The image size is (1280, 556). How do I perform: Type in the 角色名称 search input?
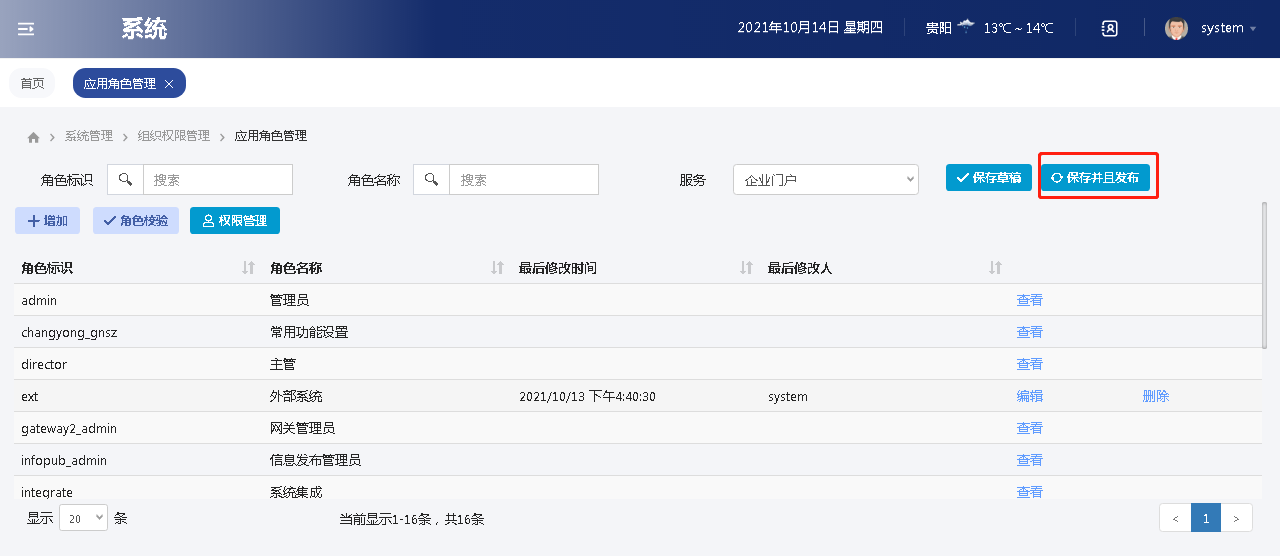523,180
